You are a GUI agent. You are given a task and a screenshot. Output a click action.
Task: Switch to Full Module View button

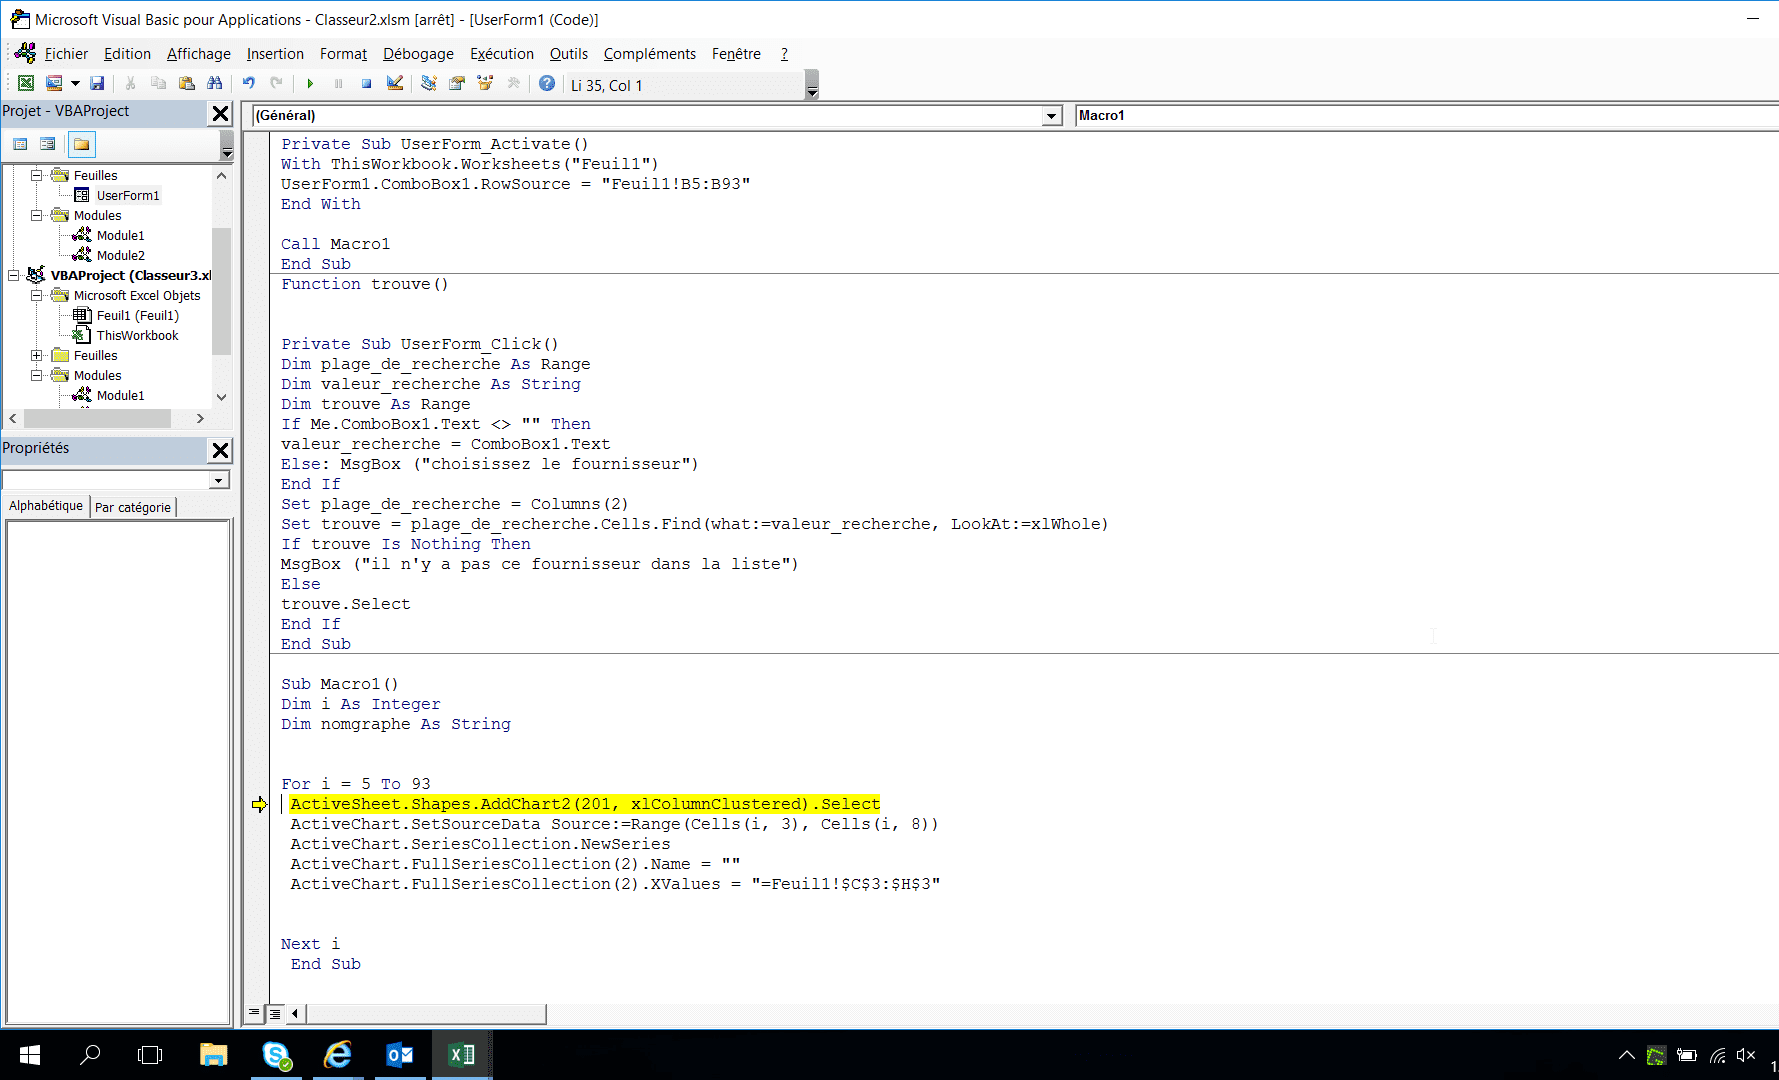[x=275, y=1013]
